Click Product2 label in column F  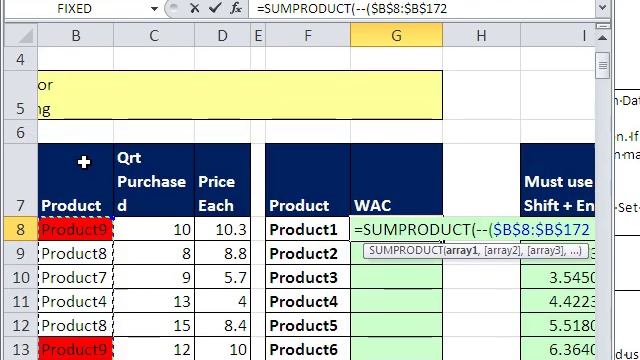click(x=308, y=253)
